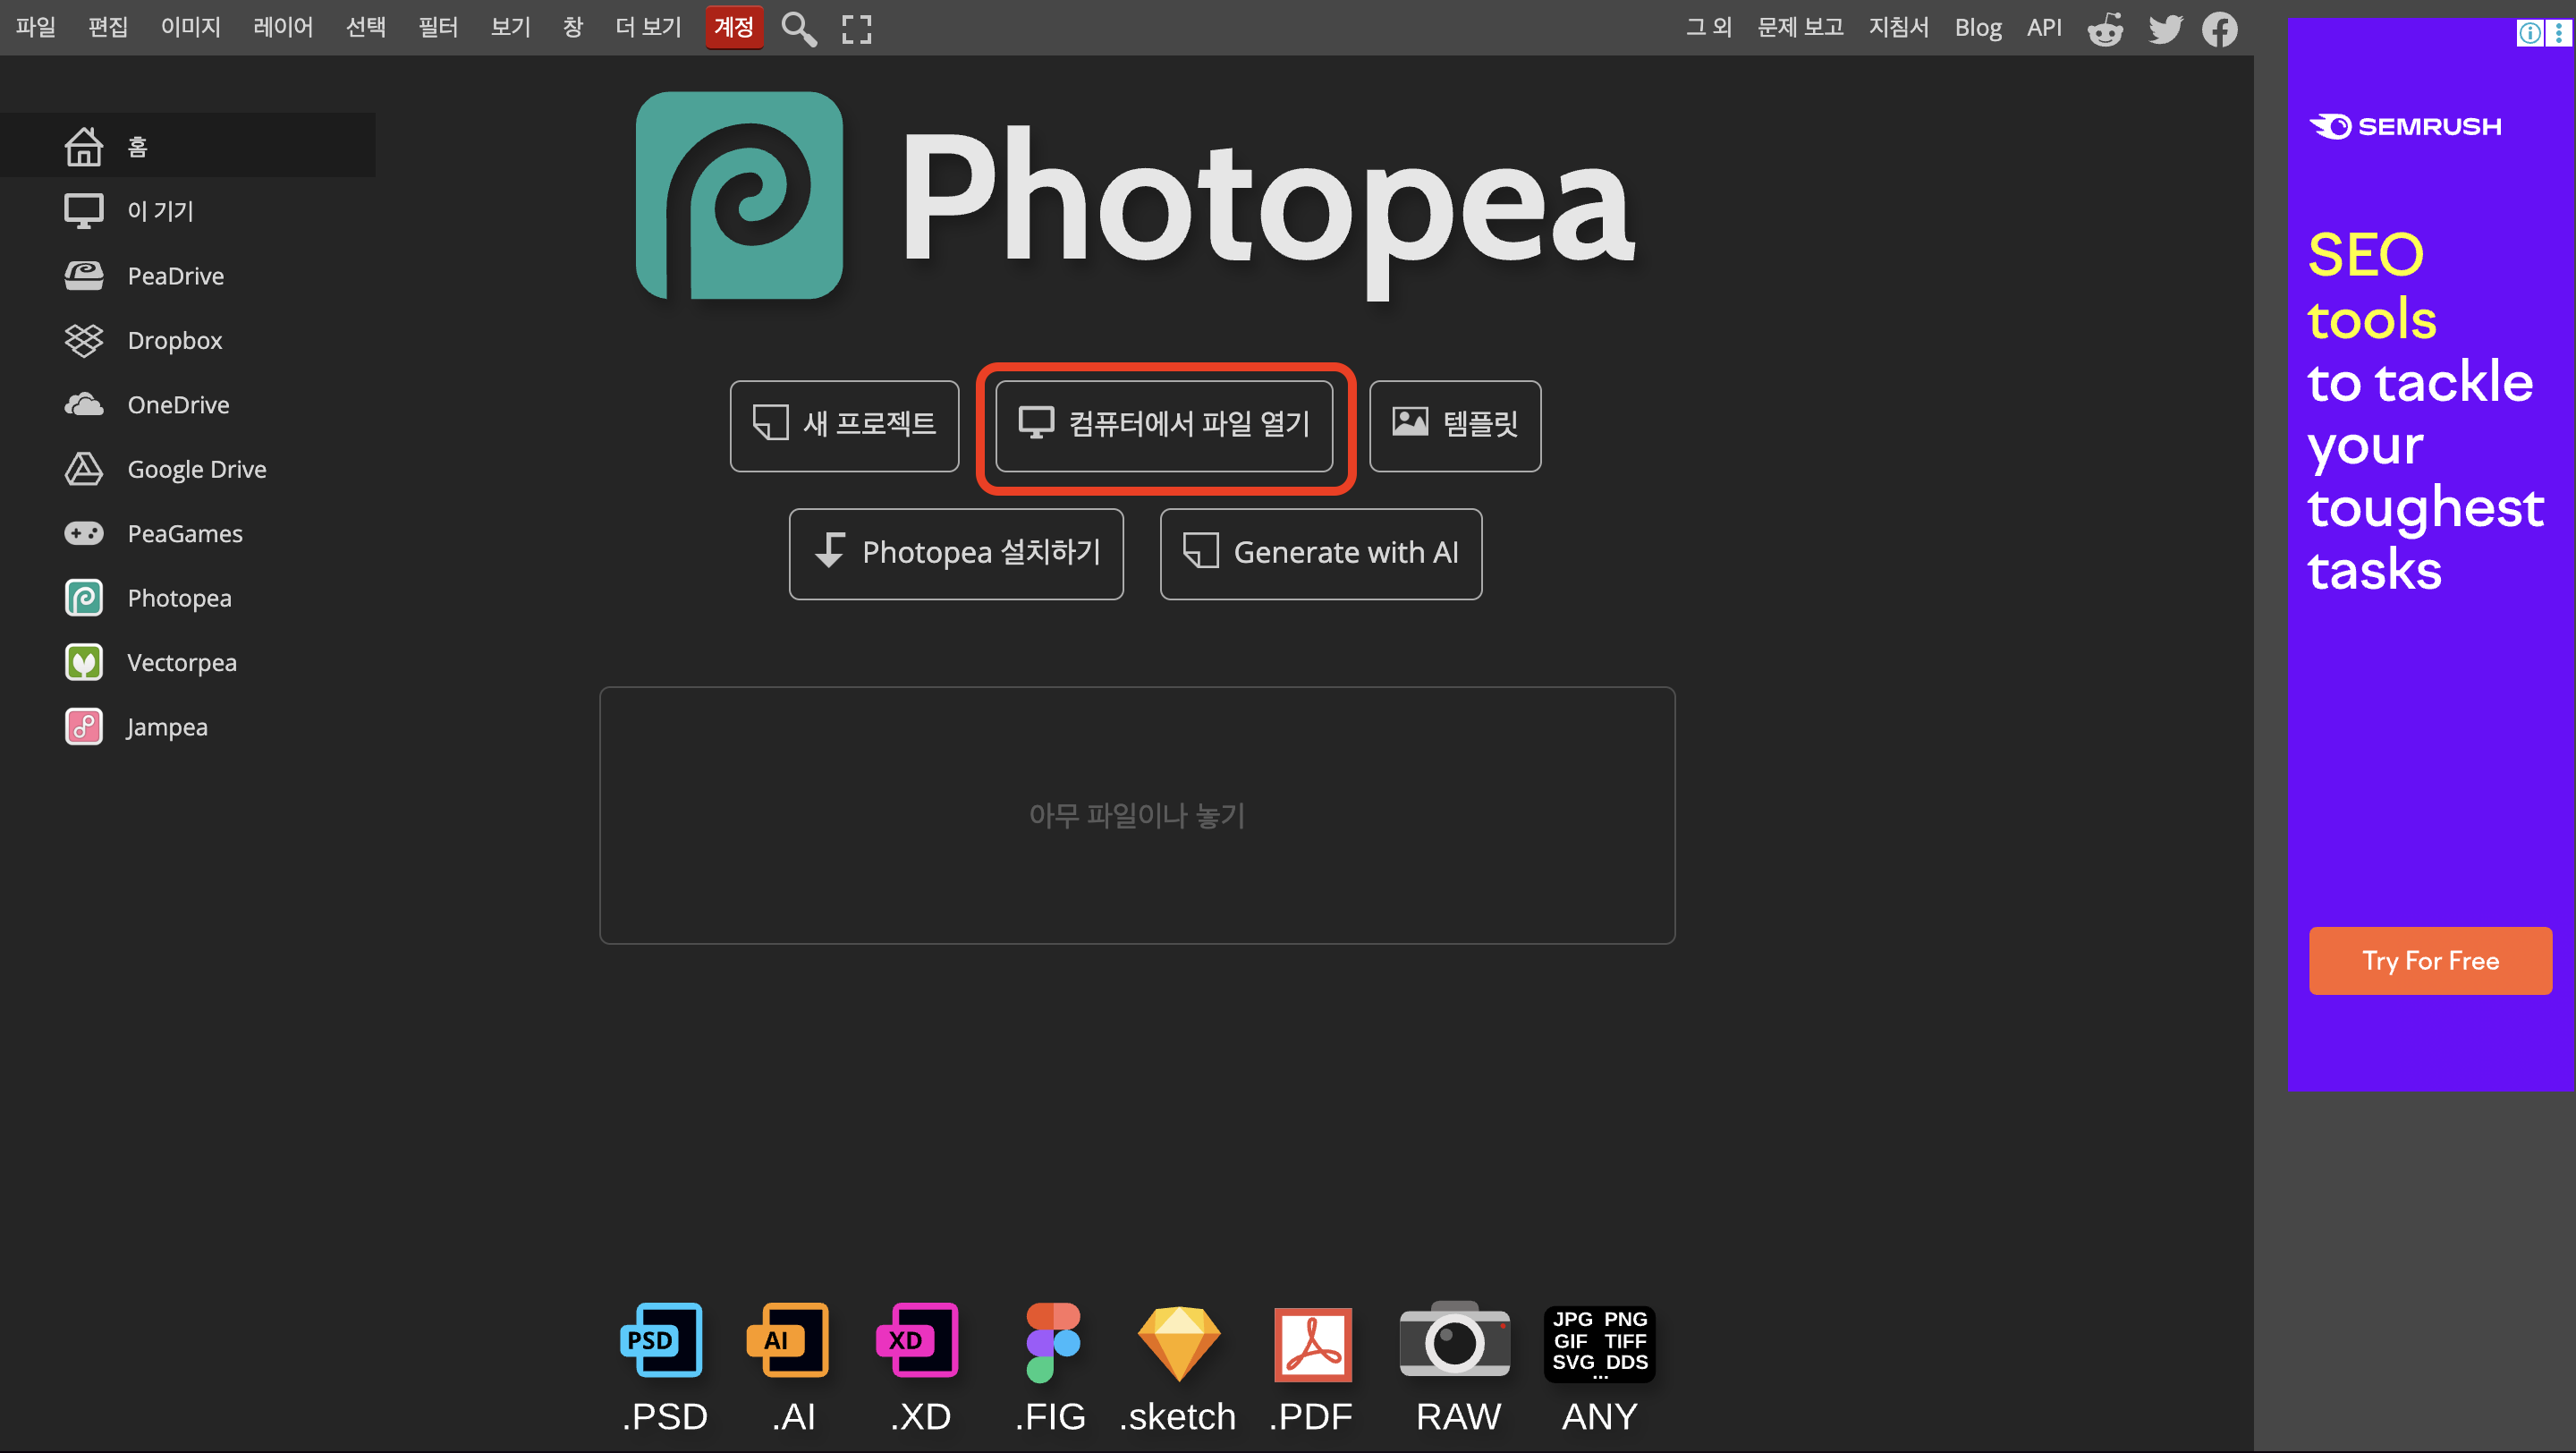Click Try For Free on the Semrush ad

[2430, 960]
